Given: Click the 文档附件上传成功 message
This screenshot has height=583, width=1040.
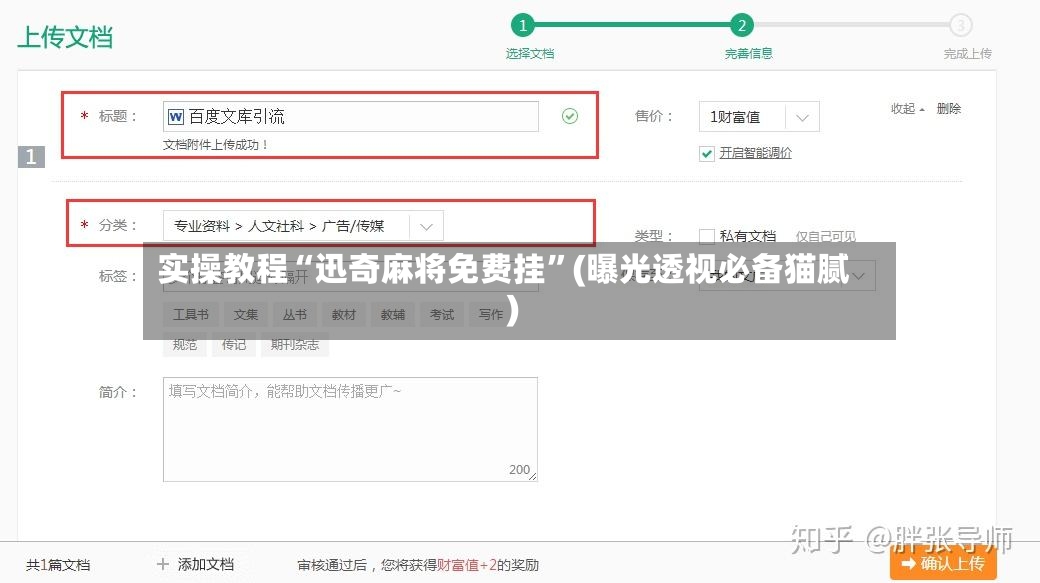Looking at the screenshot, I should [215, 145].
